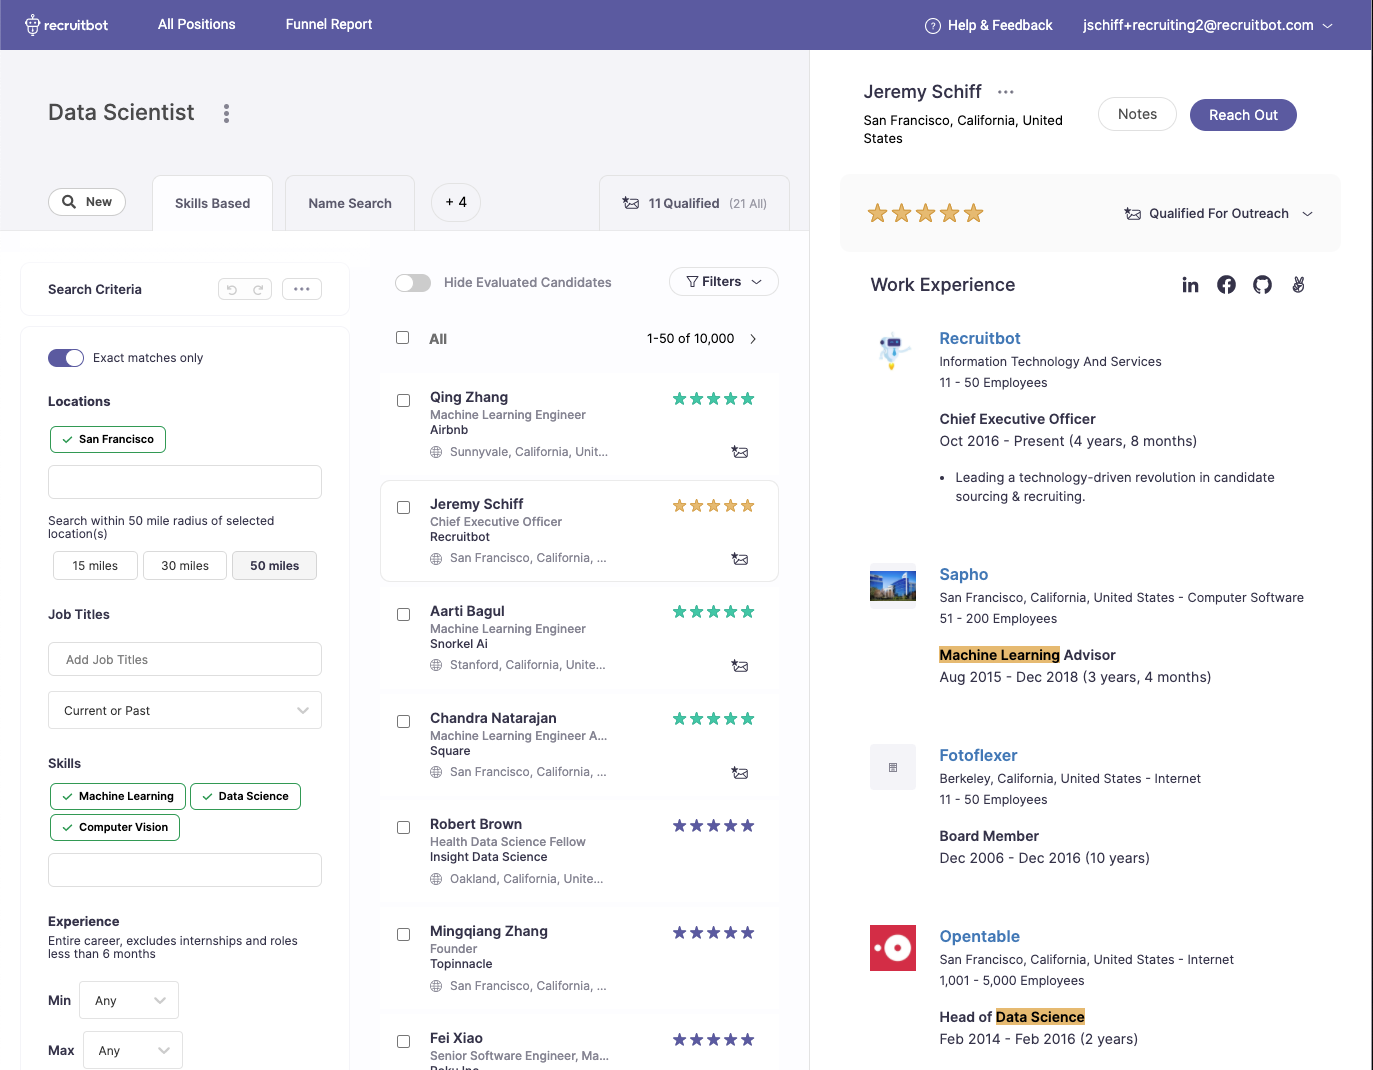The image size is (1373, 1070).
Task: Open the Qualified For Outreach dropdown
Action: click(x=1219, y=213)
